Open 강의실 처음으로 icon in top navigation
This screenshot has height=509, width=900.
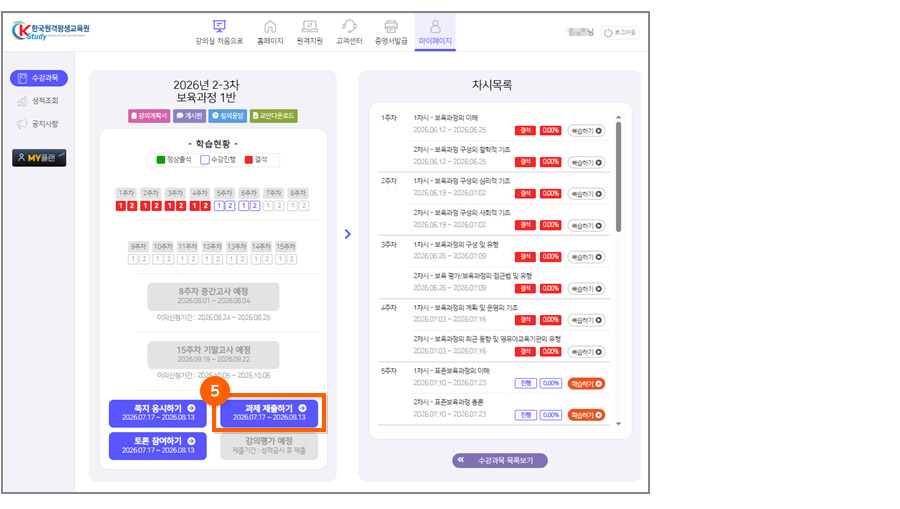click(219, 32)
